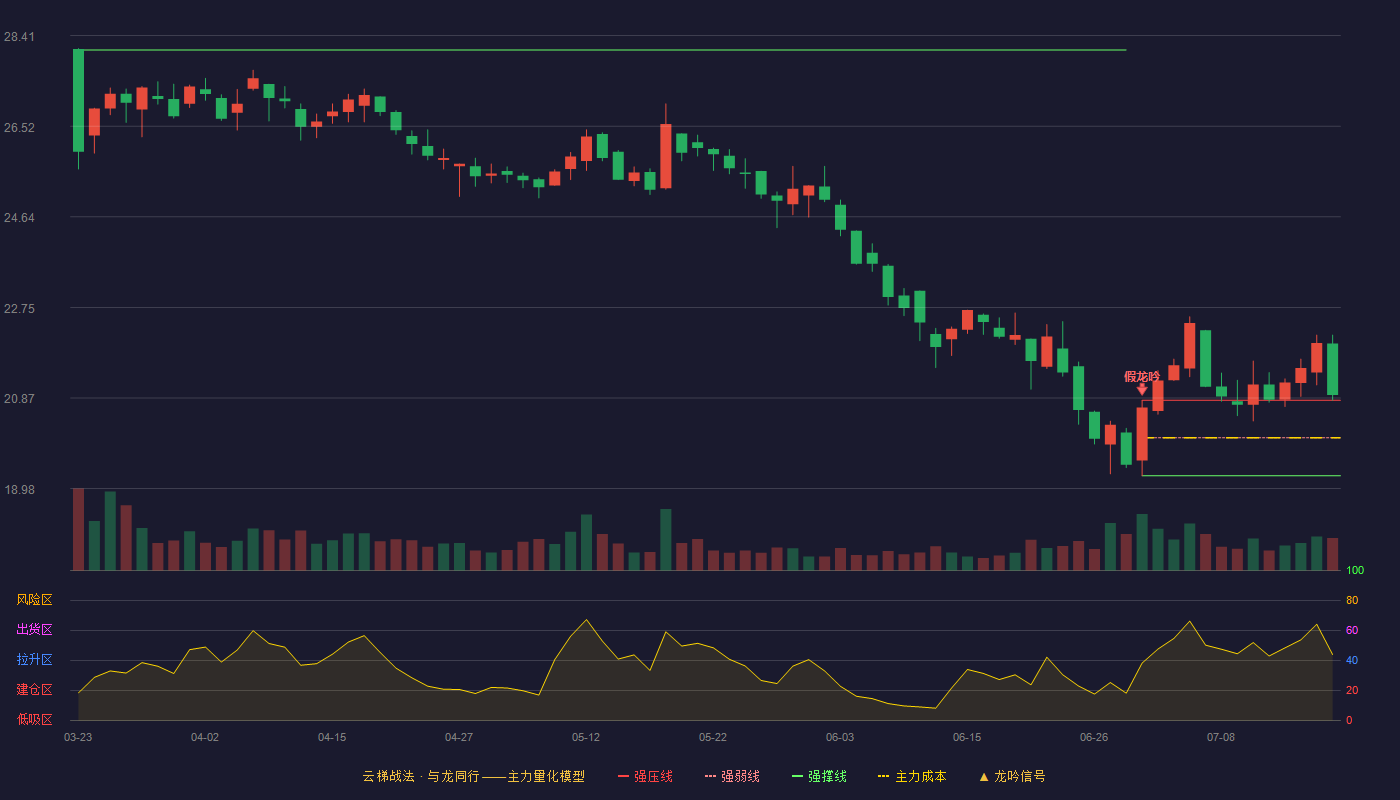
Task: Toggle the 强压线 legend entry
Action: [645, 776]
